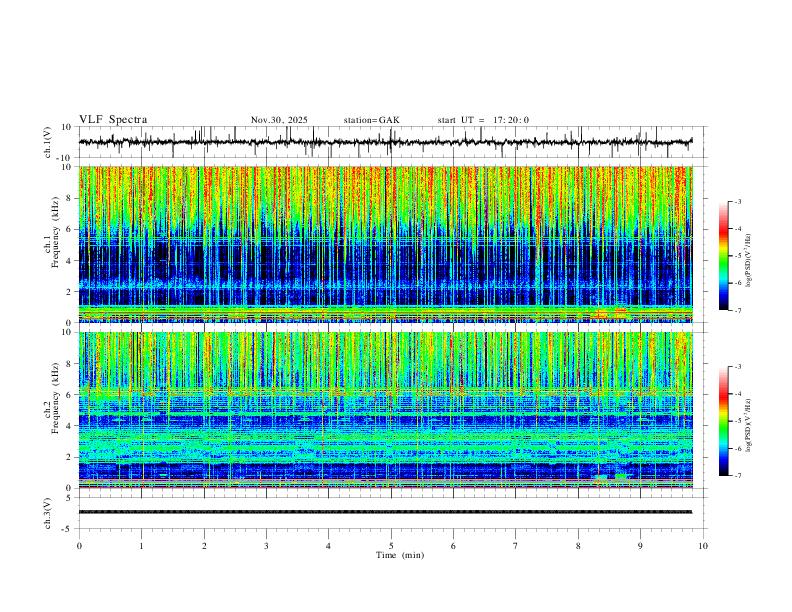Click the upper colorbar log(PSD) label
The image size is (792, 612).
coord(749,261)
